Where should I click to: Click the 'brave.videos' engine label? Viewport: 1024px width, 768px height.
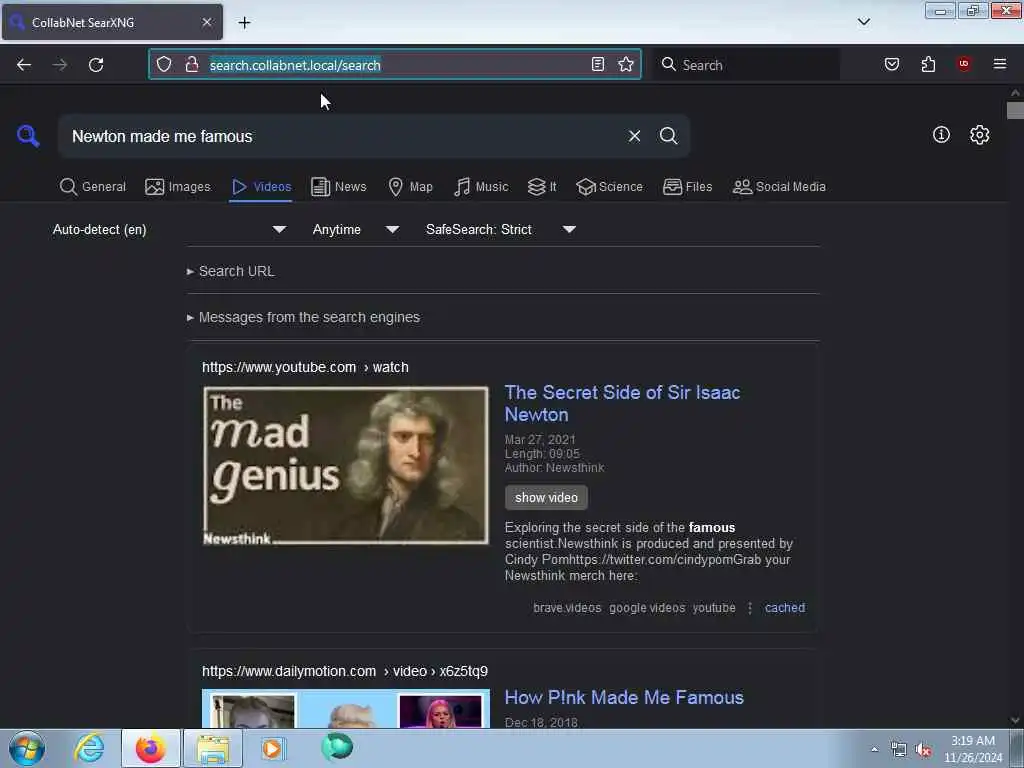tap(567, 608)
